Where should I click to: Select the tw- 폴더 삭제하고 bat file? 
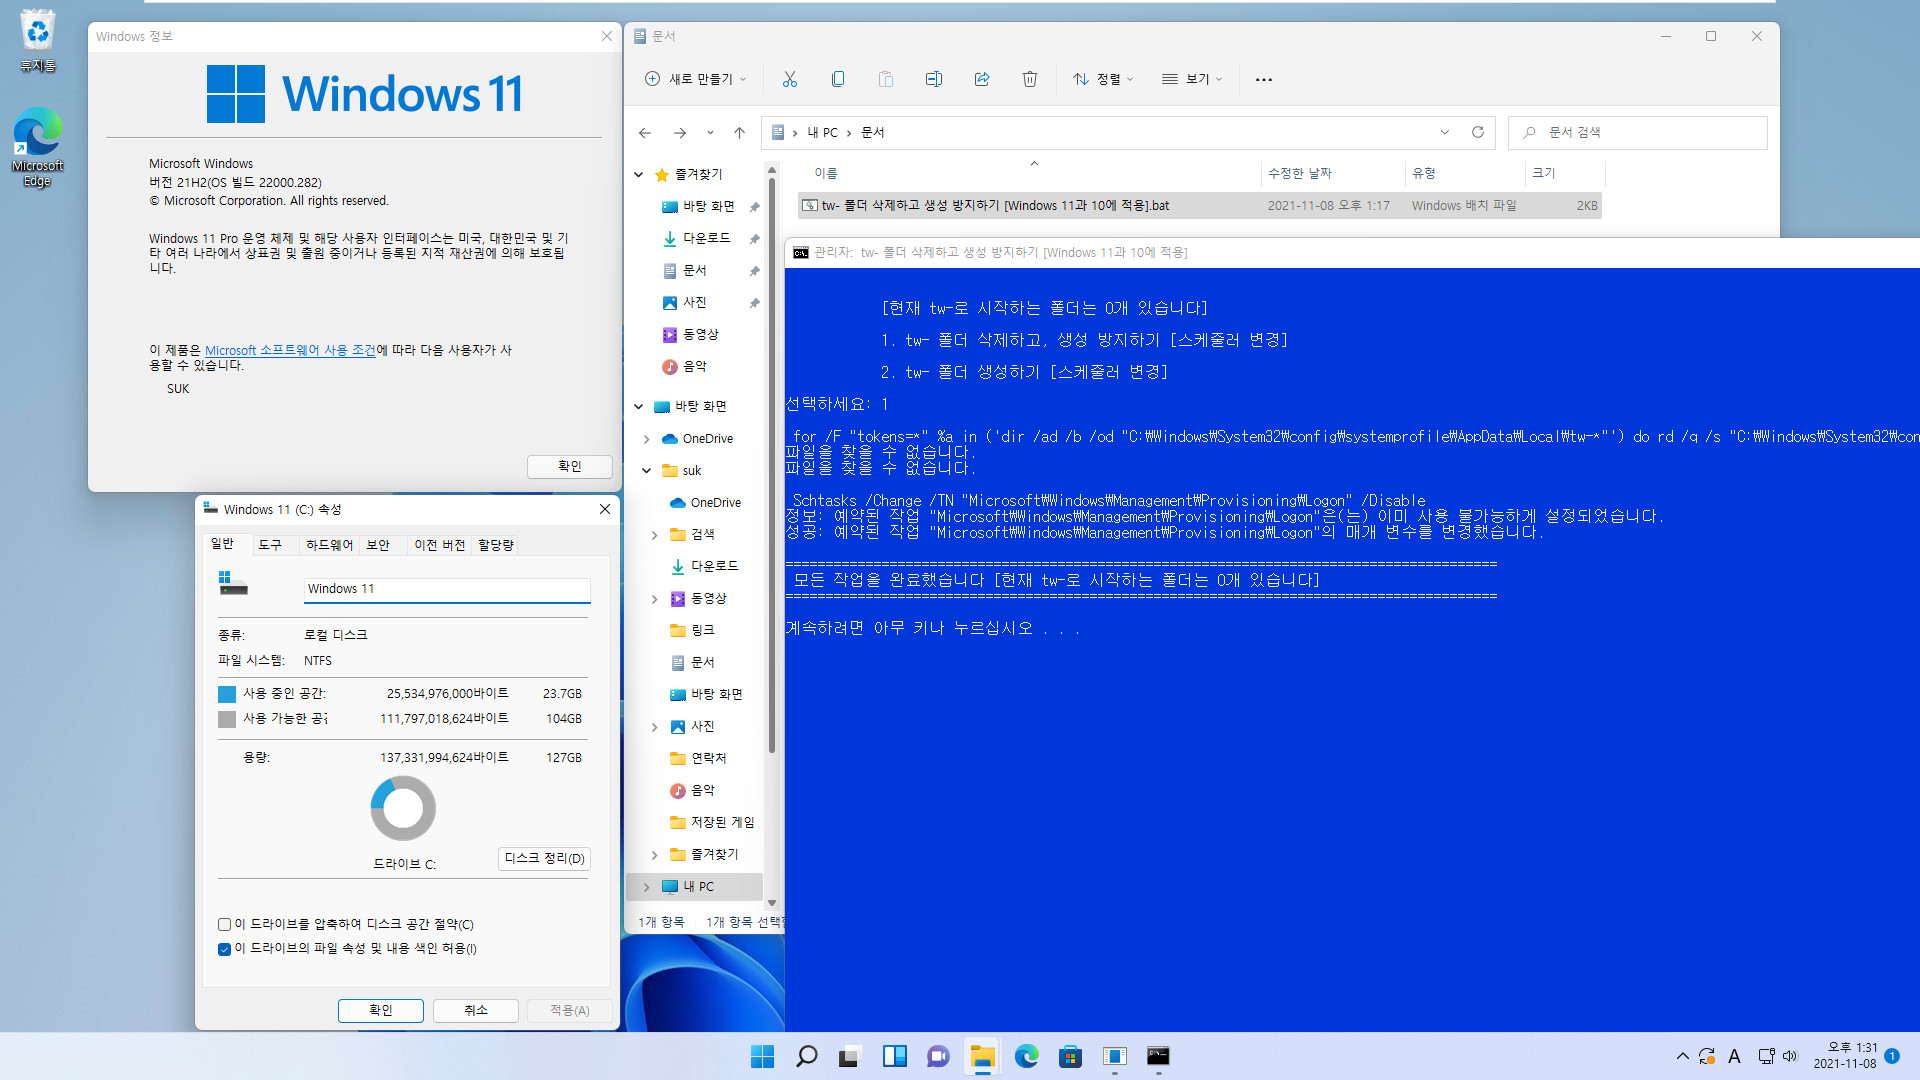pos(1200,206)
